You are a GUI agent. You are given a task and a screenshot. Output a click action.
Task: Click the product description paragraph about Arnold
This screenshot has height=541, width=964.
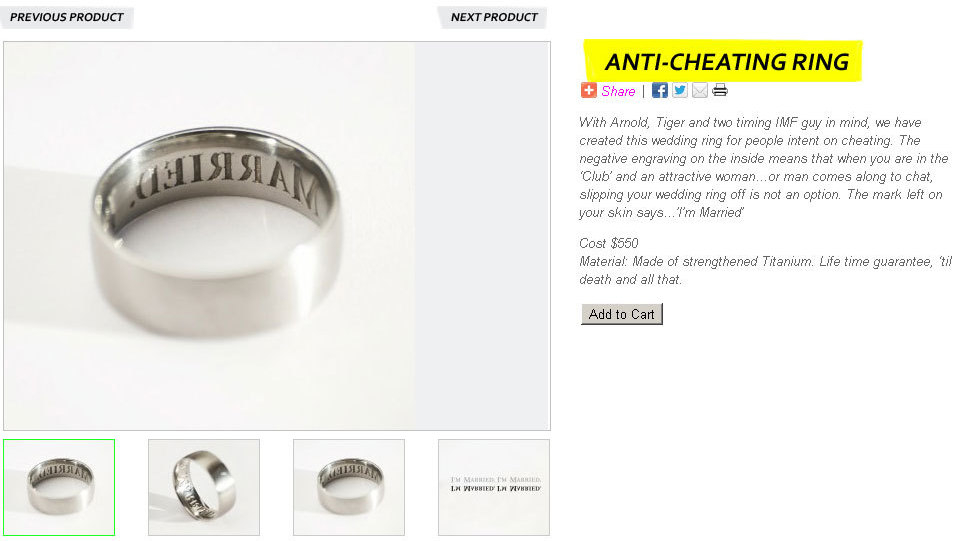point(764,167)
